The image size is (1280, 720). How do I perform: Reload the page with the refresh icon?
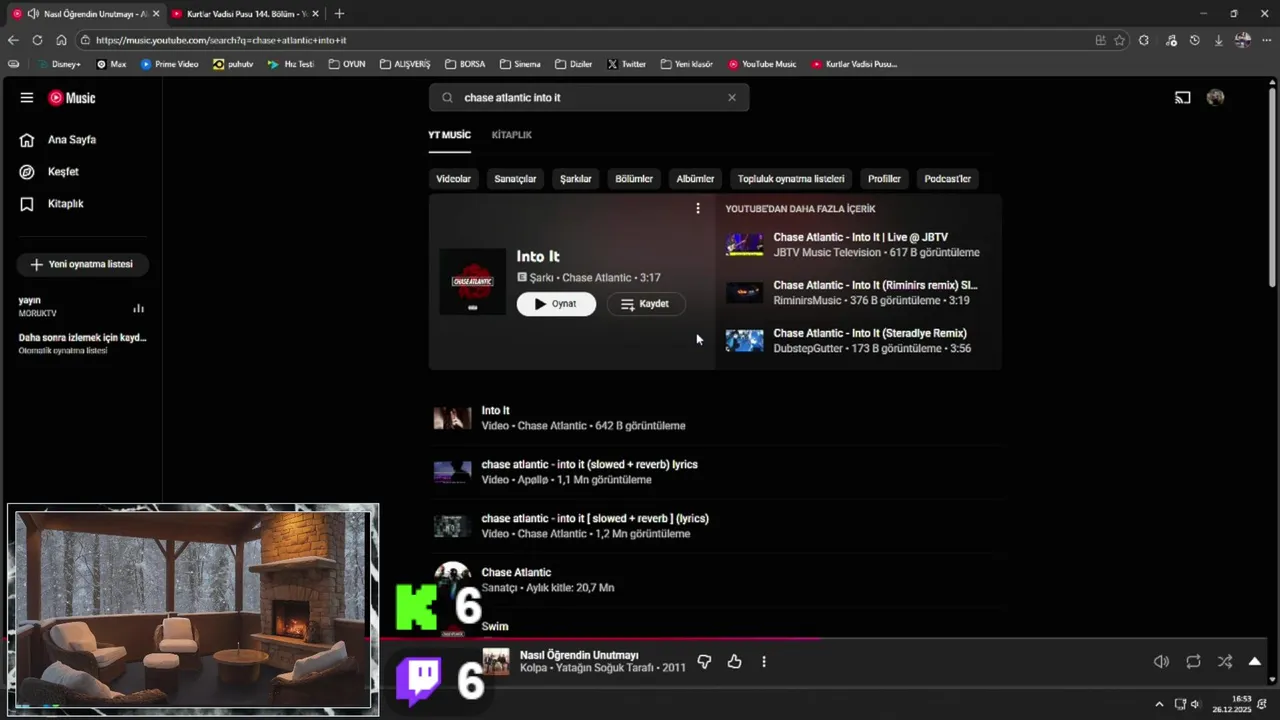click(x=37, y=40)
